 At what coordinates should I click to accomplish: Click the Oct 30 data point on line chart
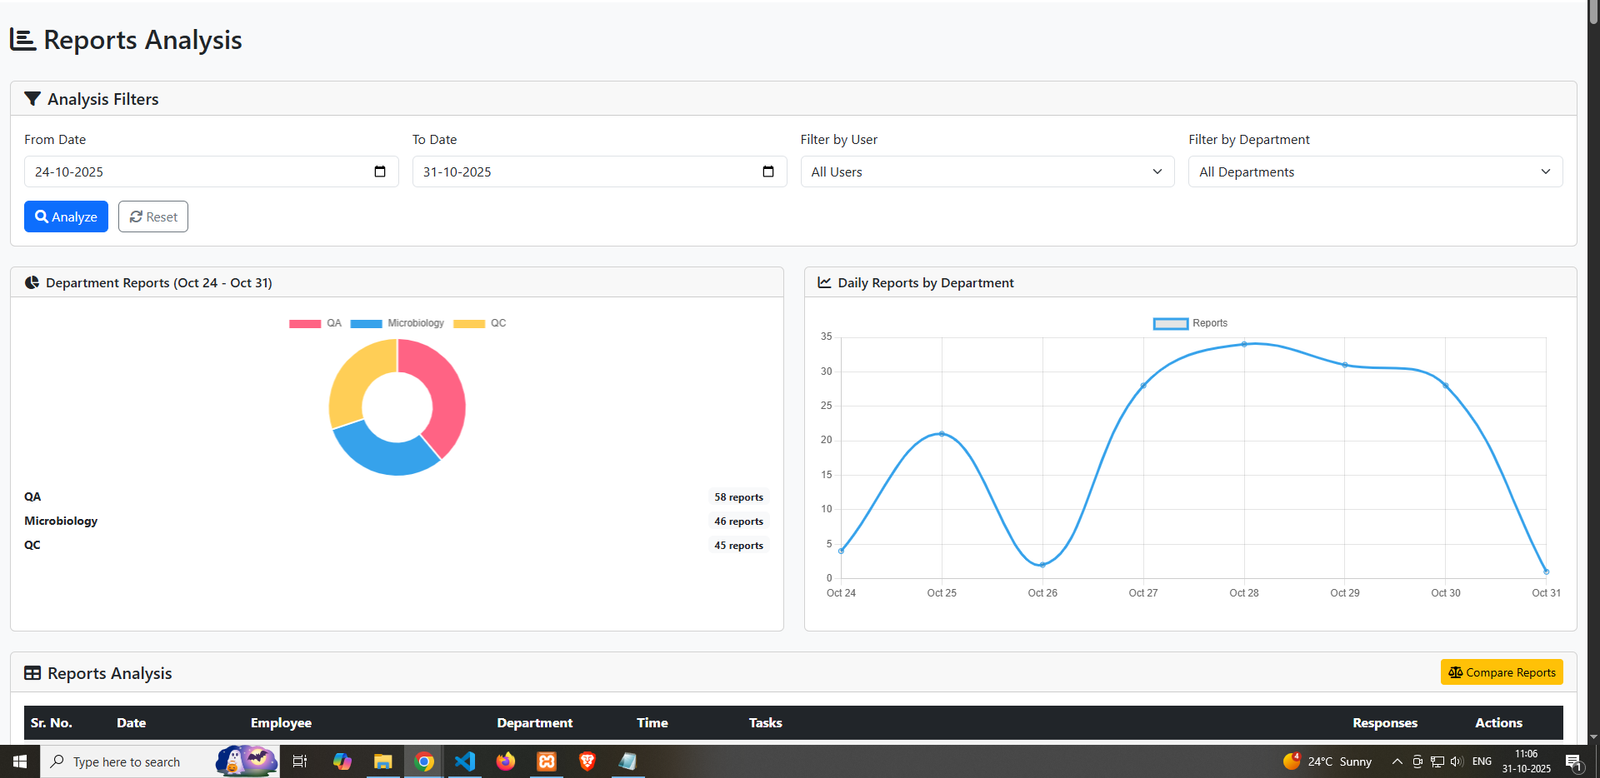pyautogui.click(x=1446, y=385)
